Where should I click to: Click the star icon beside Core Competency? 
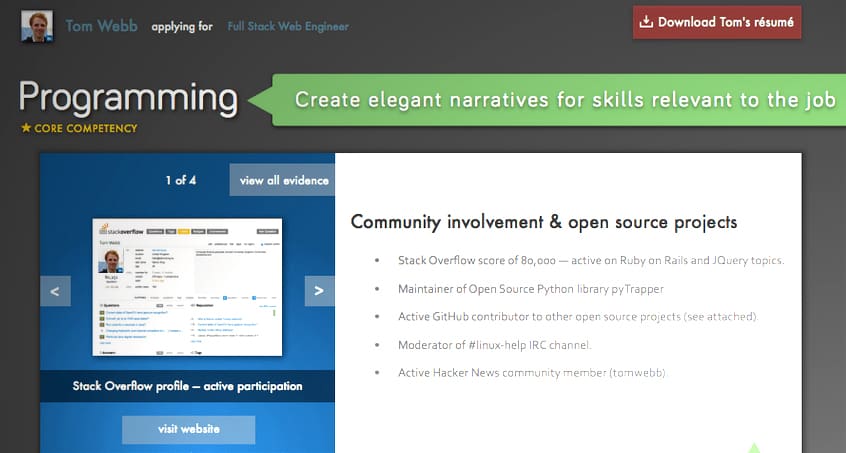pyautogui.click(x=26, y=128)
